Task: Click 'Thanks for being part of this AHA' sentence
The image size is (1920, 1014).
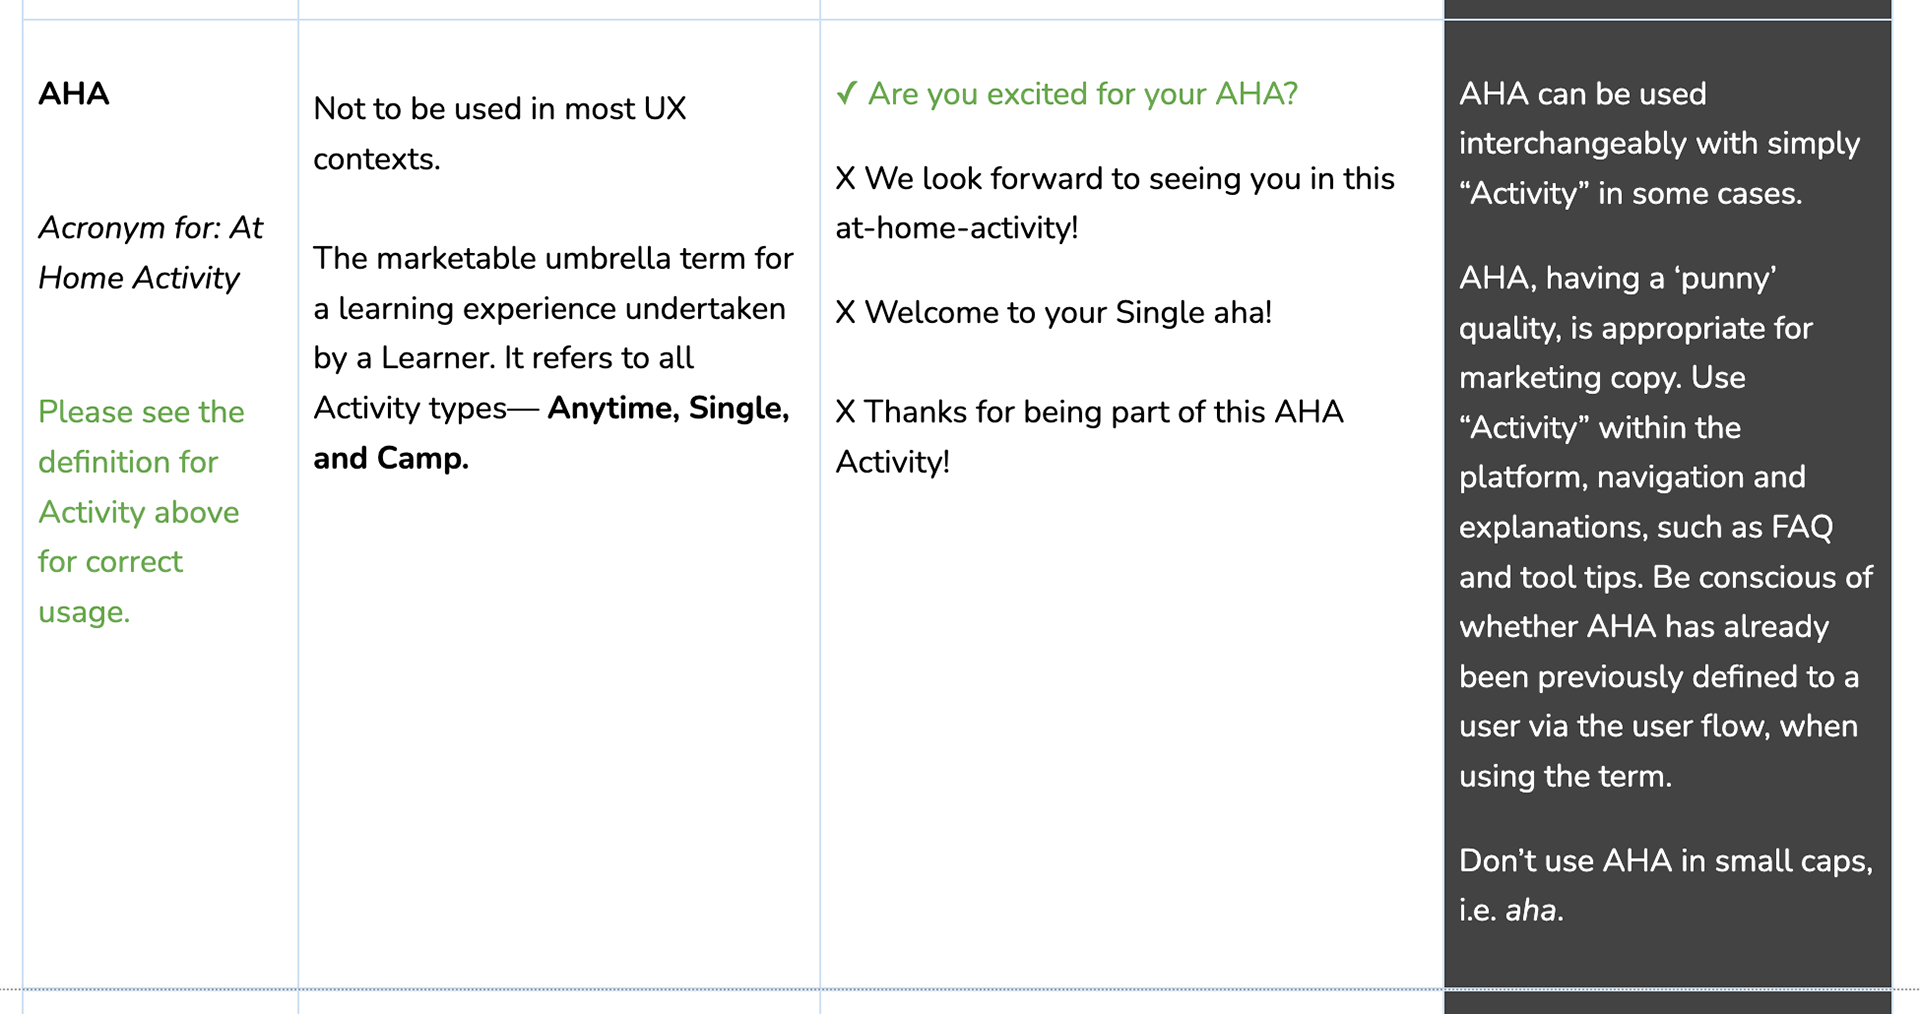Action: 1104,412
